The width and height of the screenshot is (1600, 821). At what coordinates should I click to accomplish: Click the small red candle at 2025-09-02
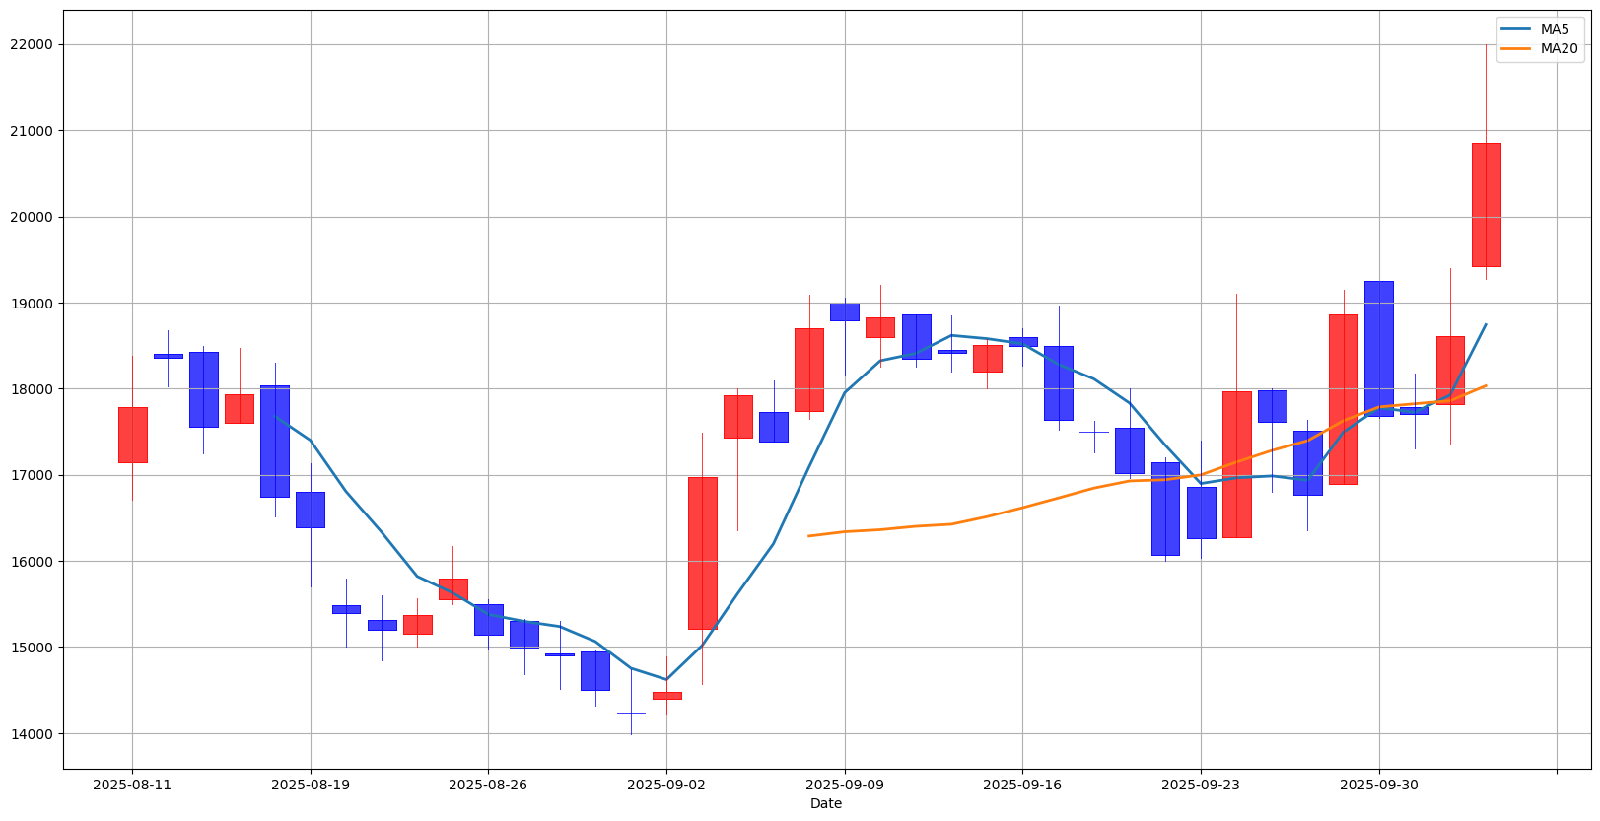pos(667,695)
